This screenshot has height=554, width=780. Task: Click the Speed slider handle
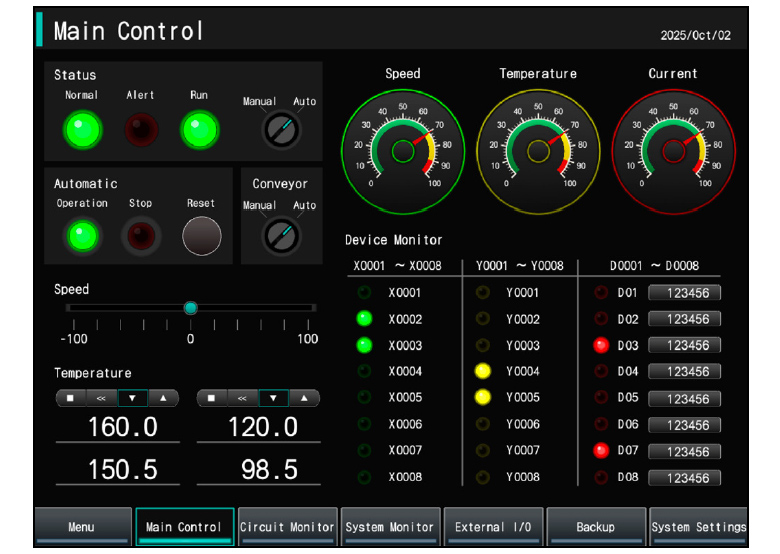point(190,308)
